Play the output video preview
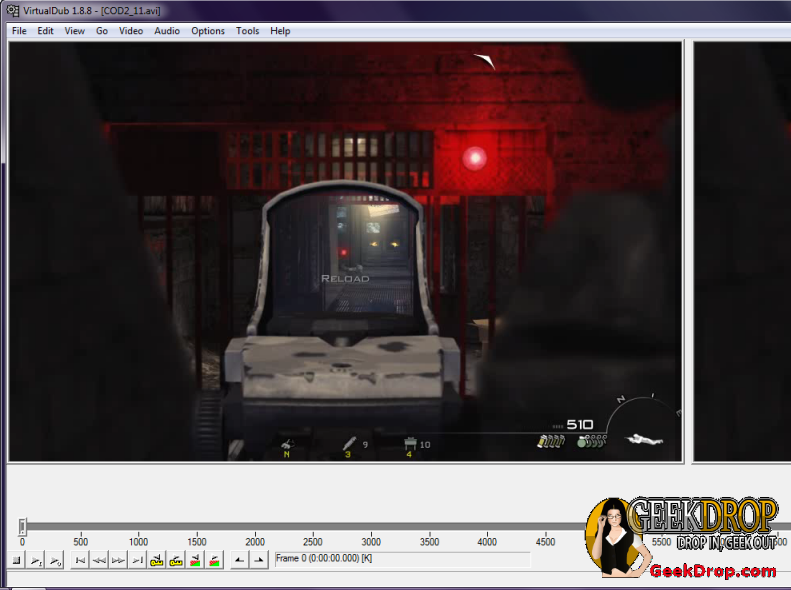Viewport: 791px width, 590px height. coord(55,560)
